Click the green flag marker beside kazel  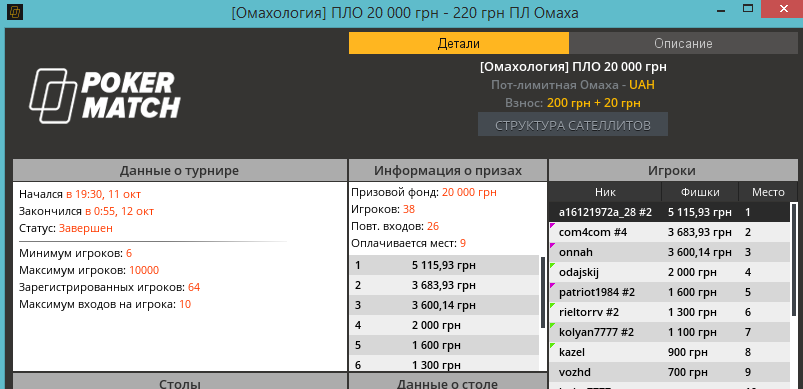[552, 344]
